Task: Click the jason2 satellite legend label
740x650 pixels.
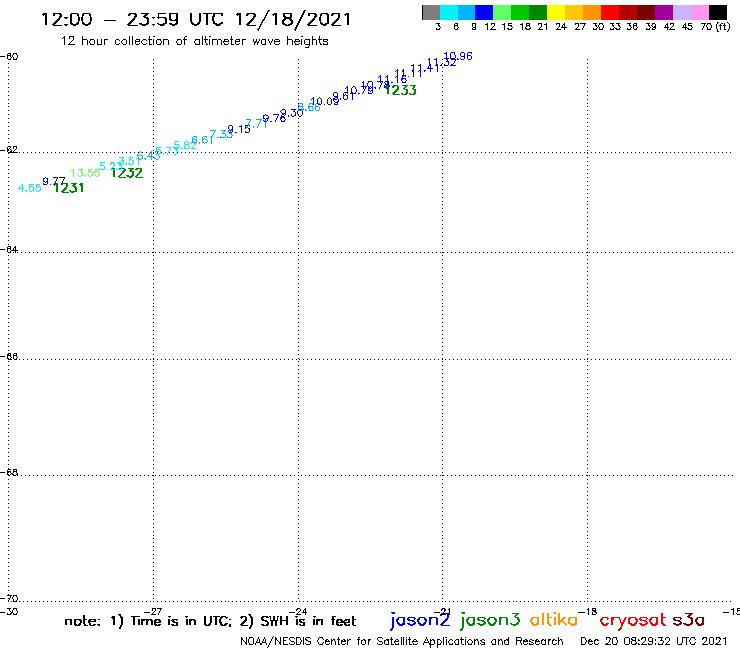Action: 420,620
